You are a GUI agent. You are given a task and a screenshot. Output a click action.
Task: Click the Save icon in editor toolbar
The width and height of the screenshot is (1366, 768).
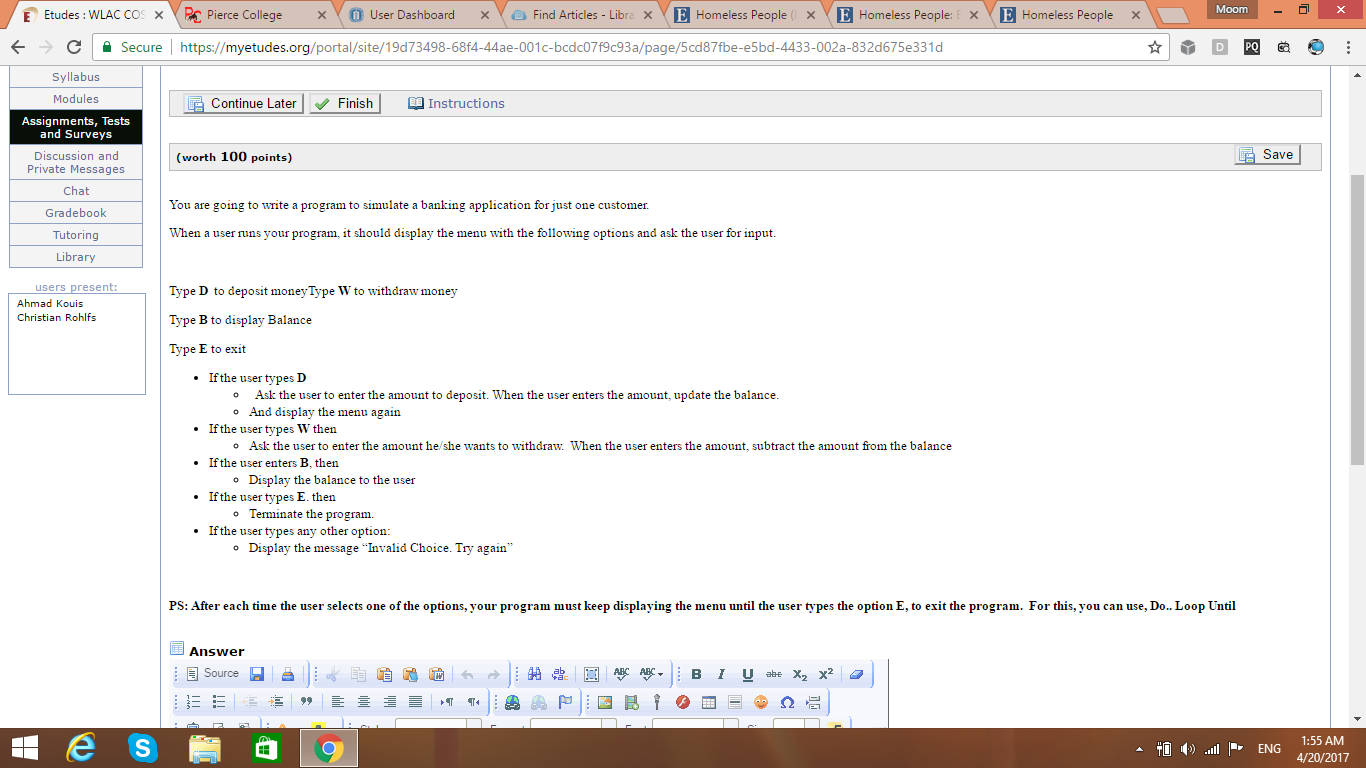click(x=257, y=674)
